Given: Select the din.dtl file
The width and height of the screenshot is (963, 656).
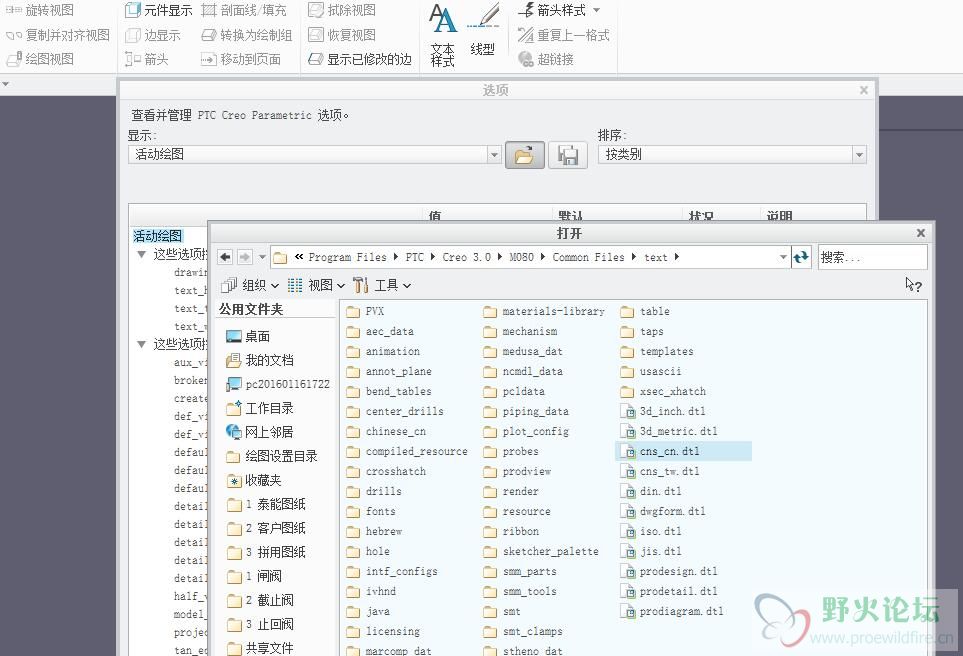Looking at the screenshot, I should [651, 491].
